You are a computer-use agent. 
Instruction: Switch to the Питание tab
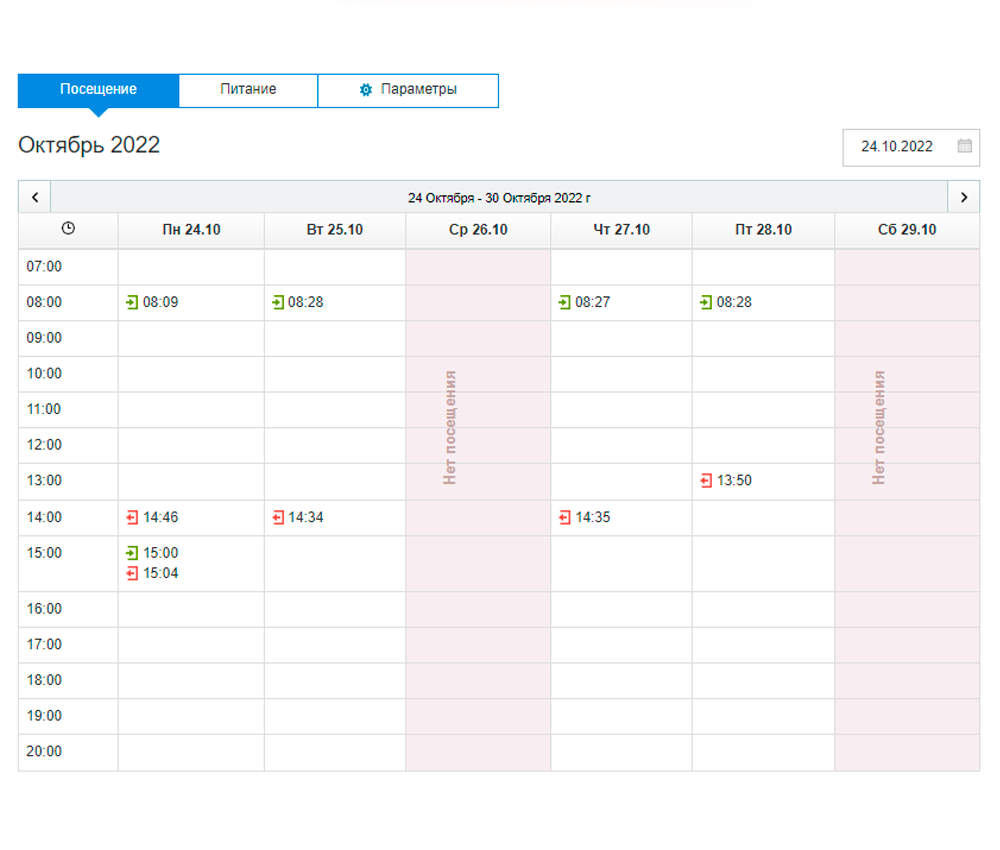point(248,90)
